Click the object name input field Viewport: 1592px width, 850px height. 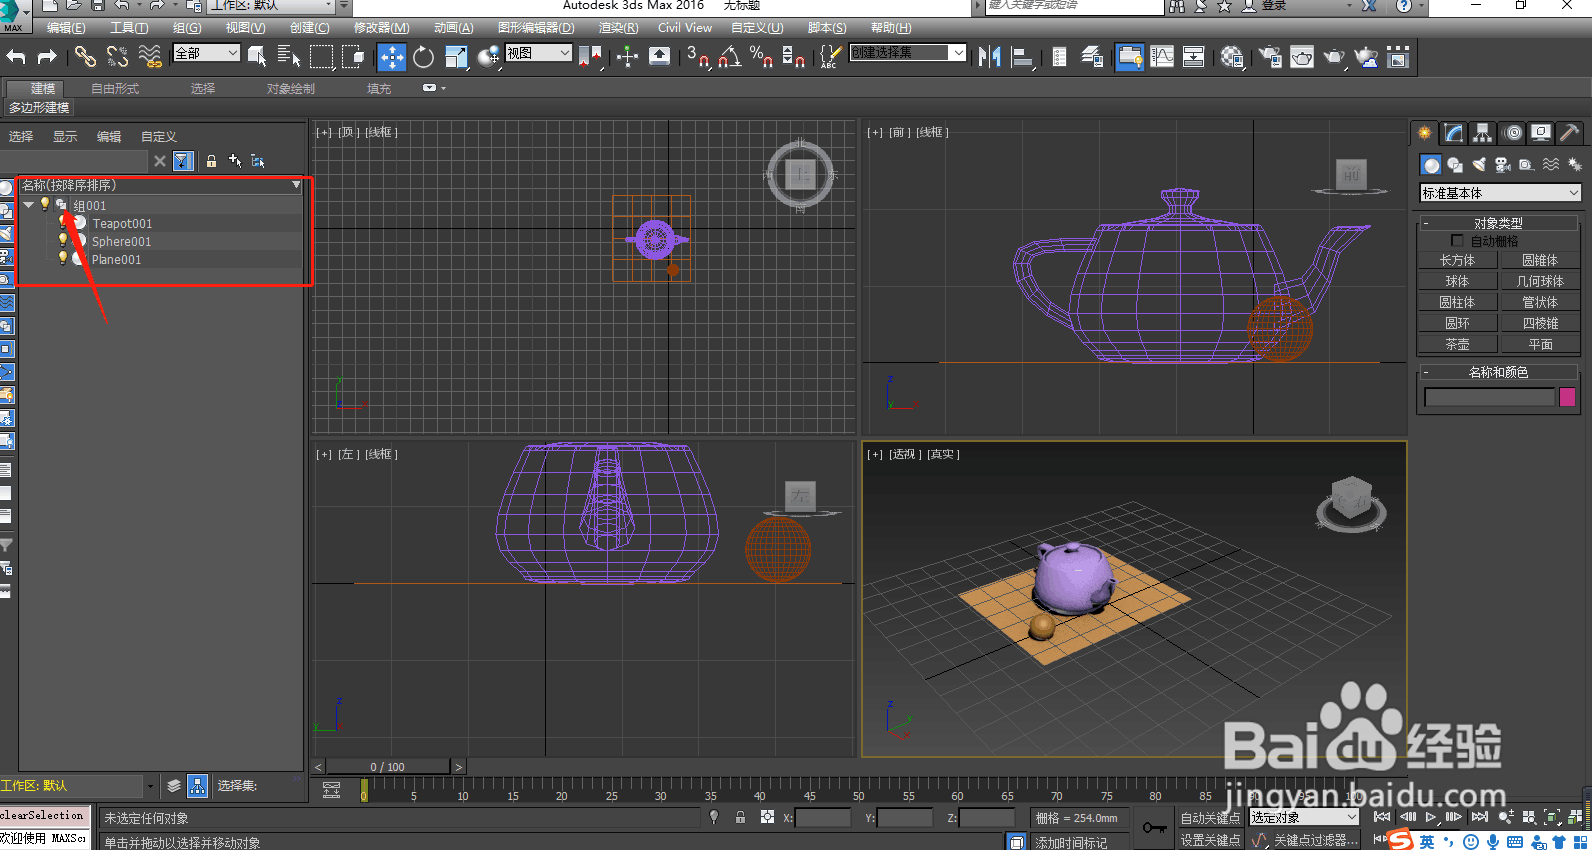tap(1489, 397)
